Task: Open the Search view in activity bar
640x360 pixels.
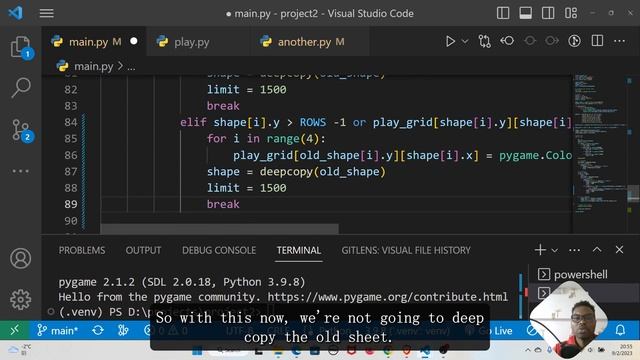Action: [20, 87]
